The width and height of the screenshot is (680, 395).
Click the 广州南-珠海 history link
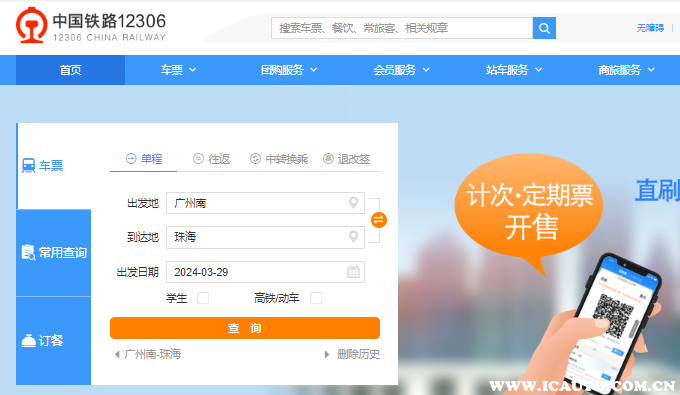[x=153, y=354]
